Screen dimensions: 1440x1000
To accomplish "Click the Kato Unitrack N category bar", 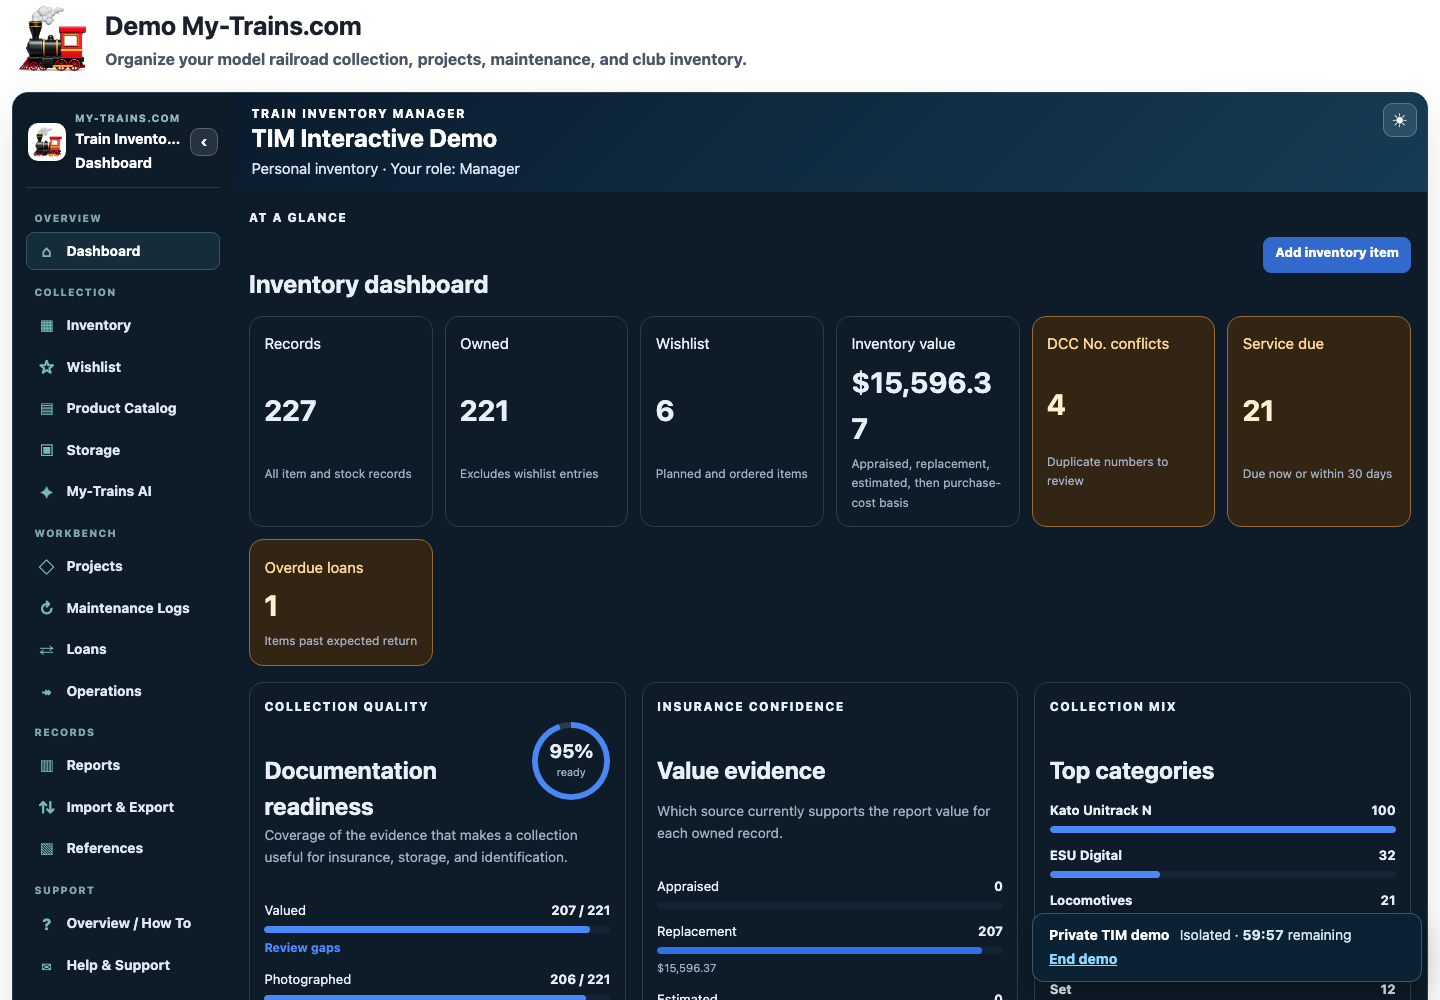I will tap(1223, 829).
